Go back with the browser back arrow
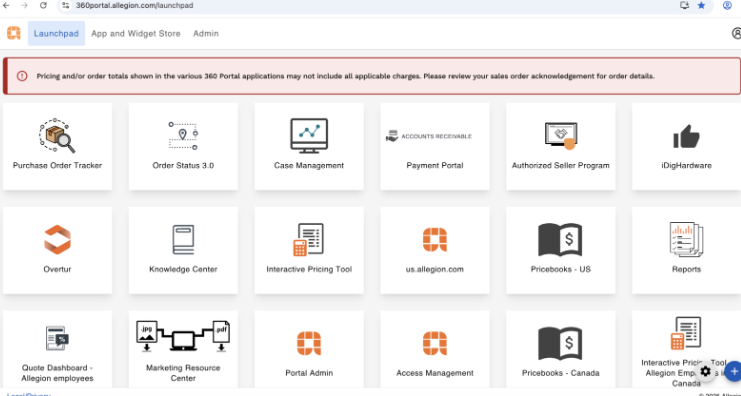 pos(6,5)
